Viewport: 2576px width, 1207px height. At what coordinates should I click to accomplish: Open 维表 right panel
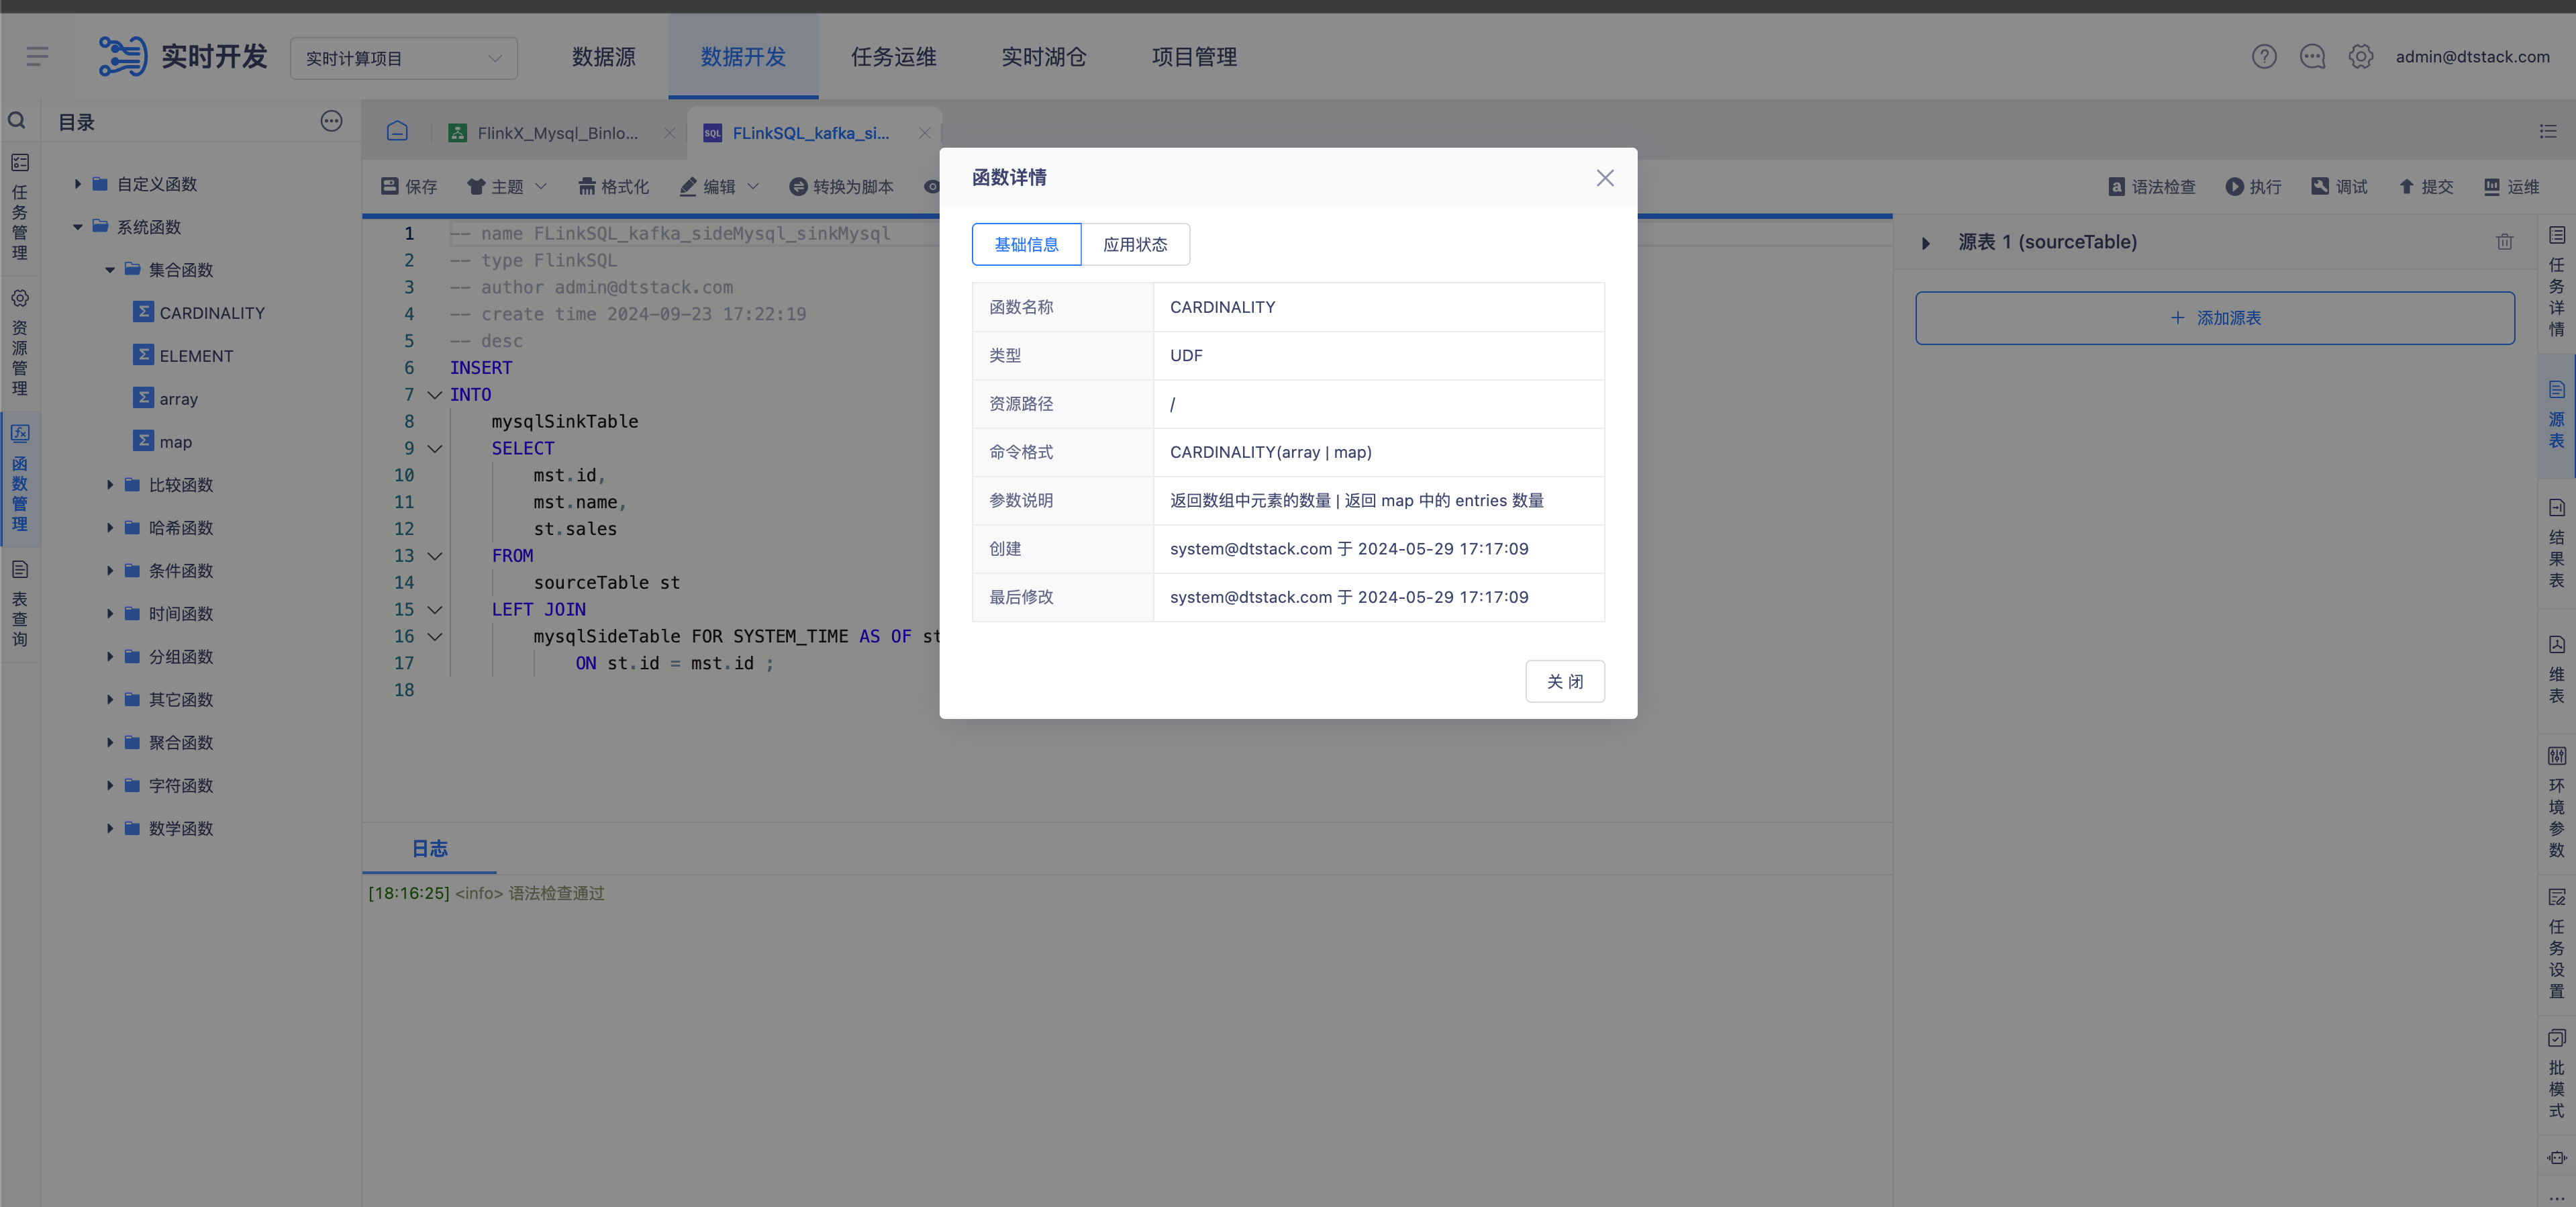click(2556, 670)
